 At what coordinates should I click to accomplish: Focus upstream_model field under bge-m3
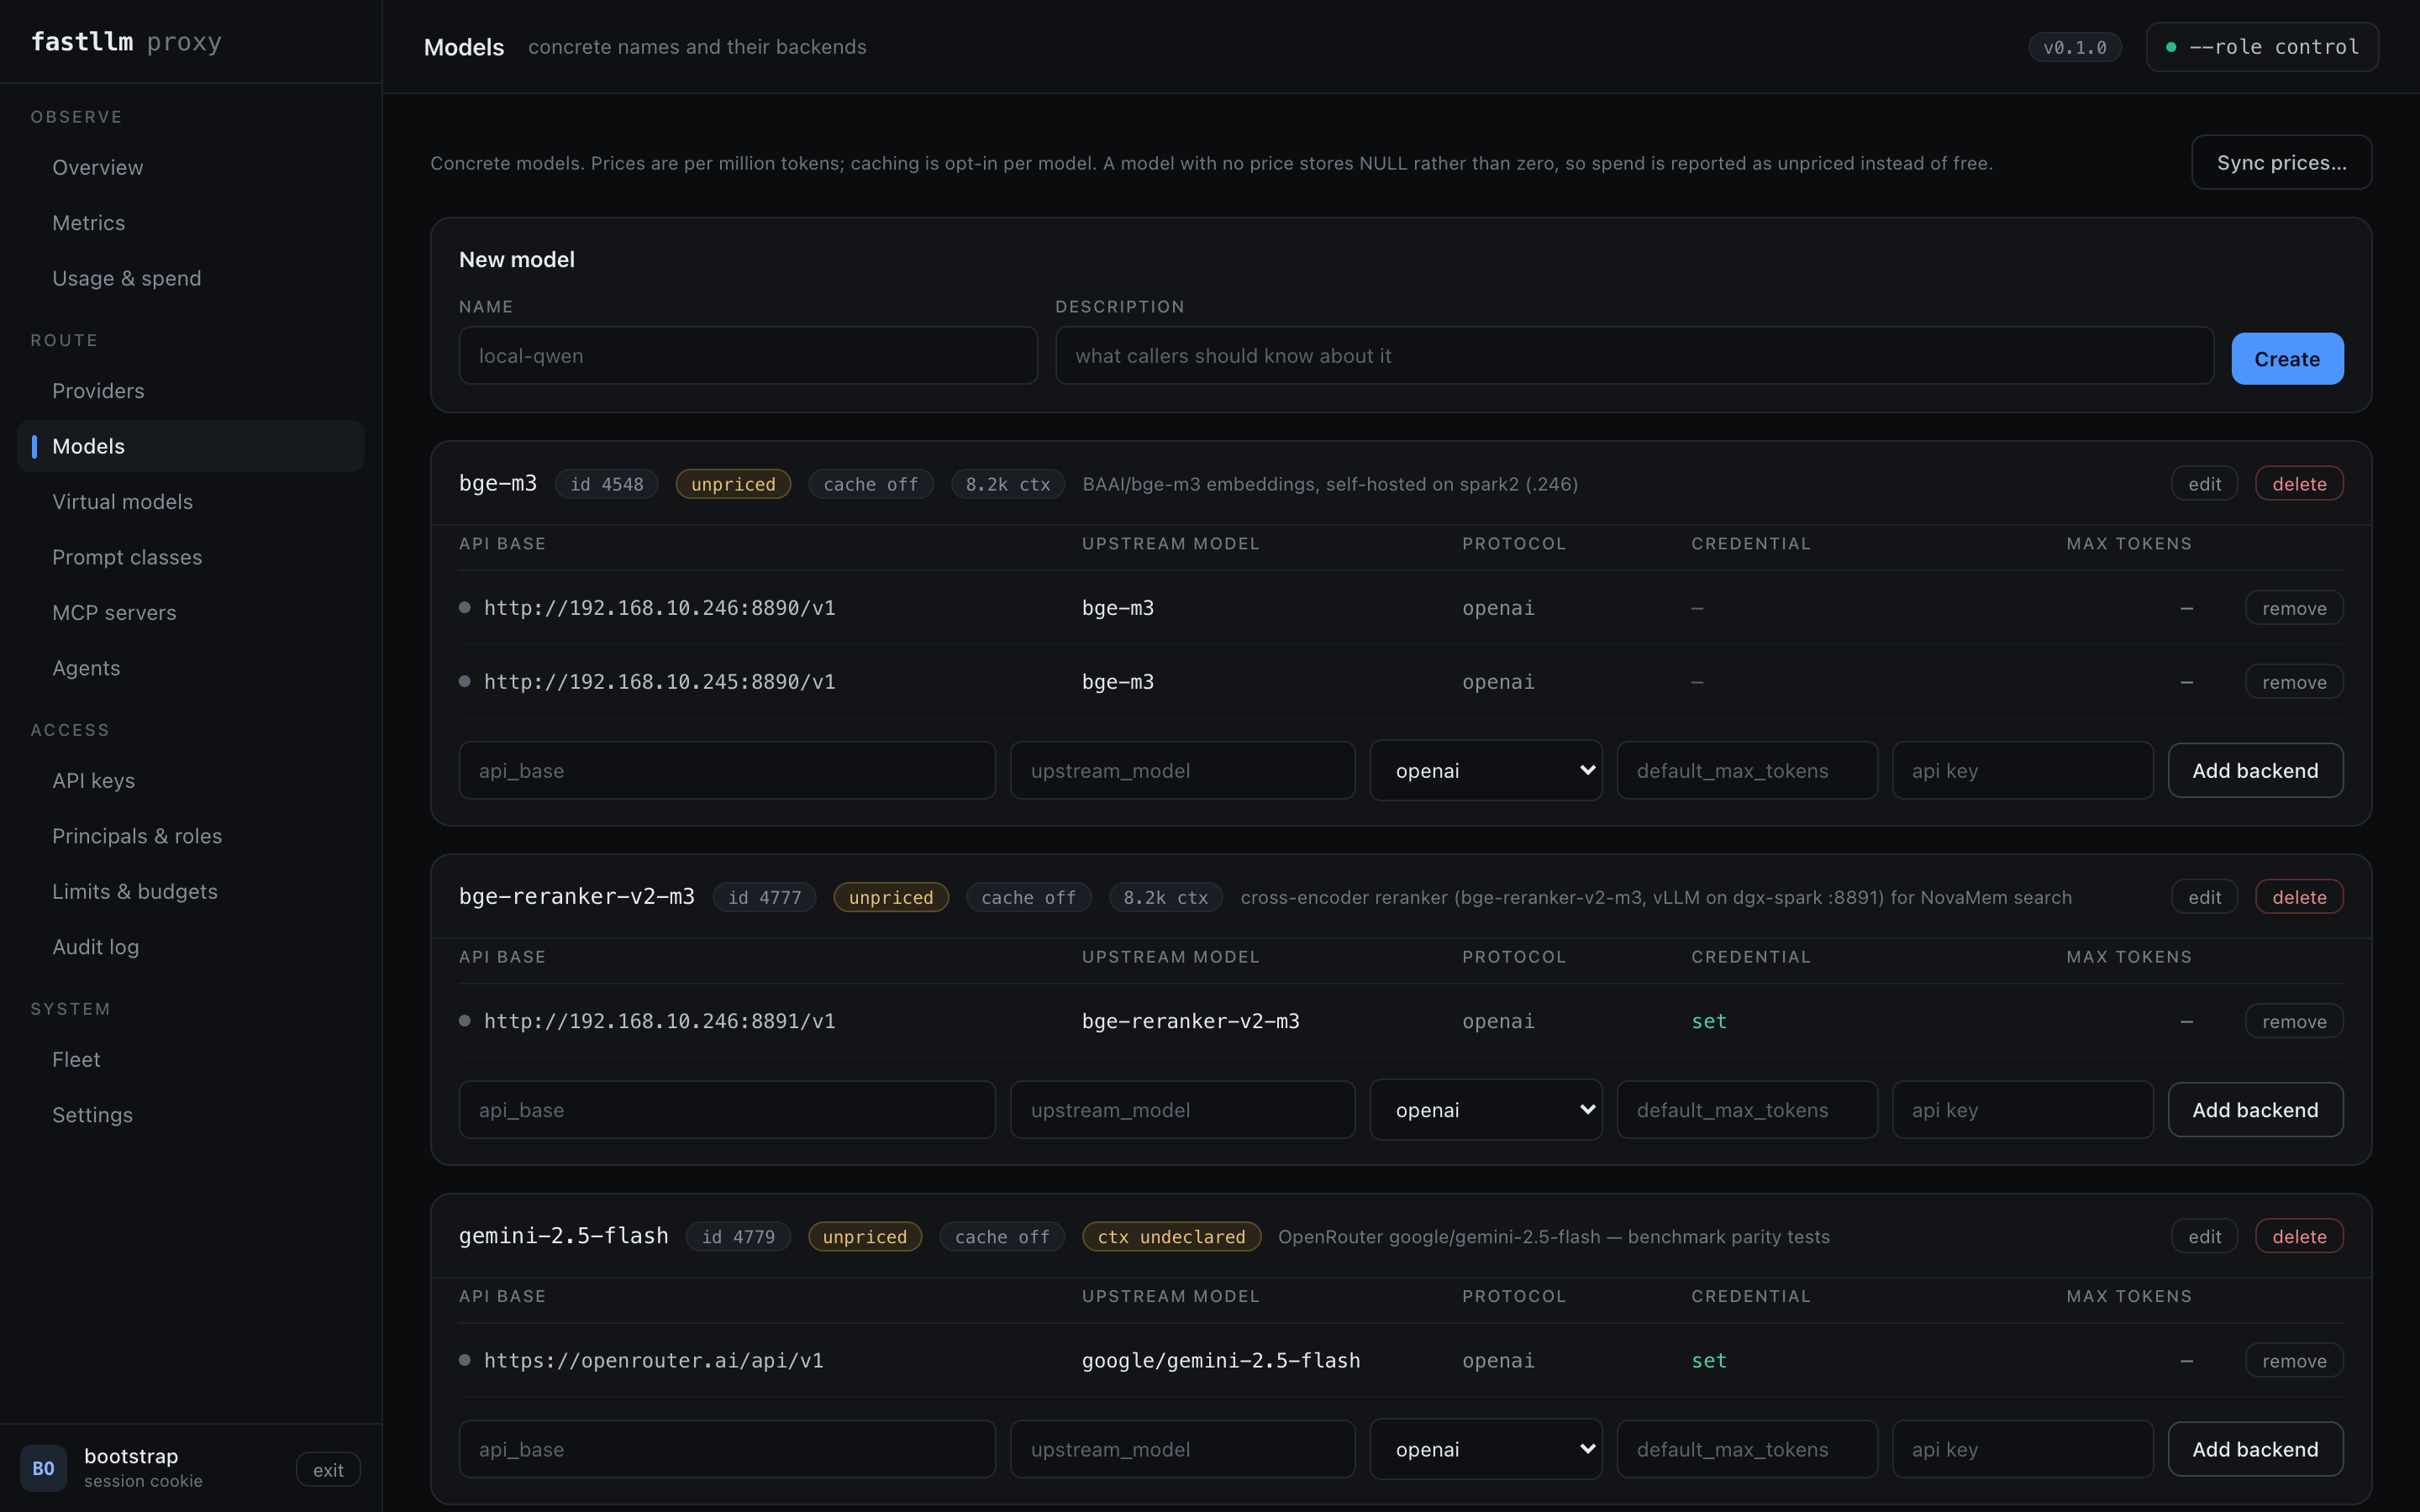pyautogui.click(x=1183, y=771)
